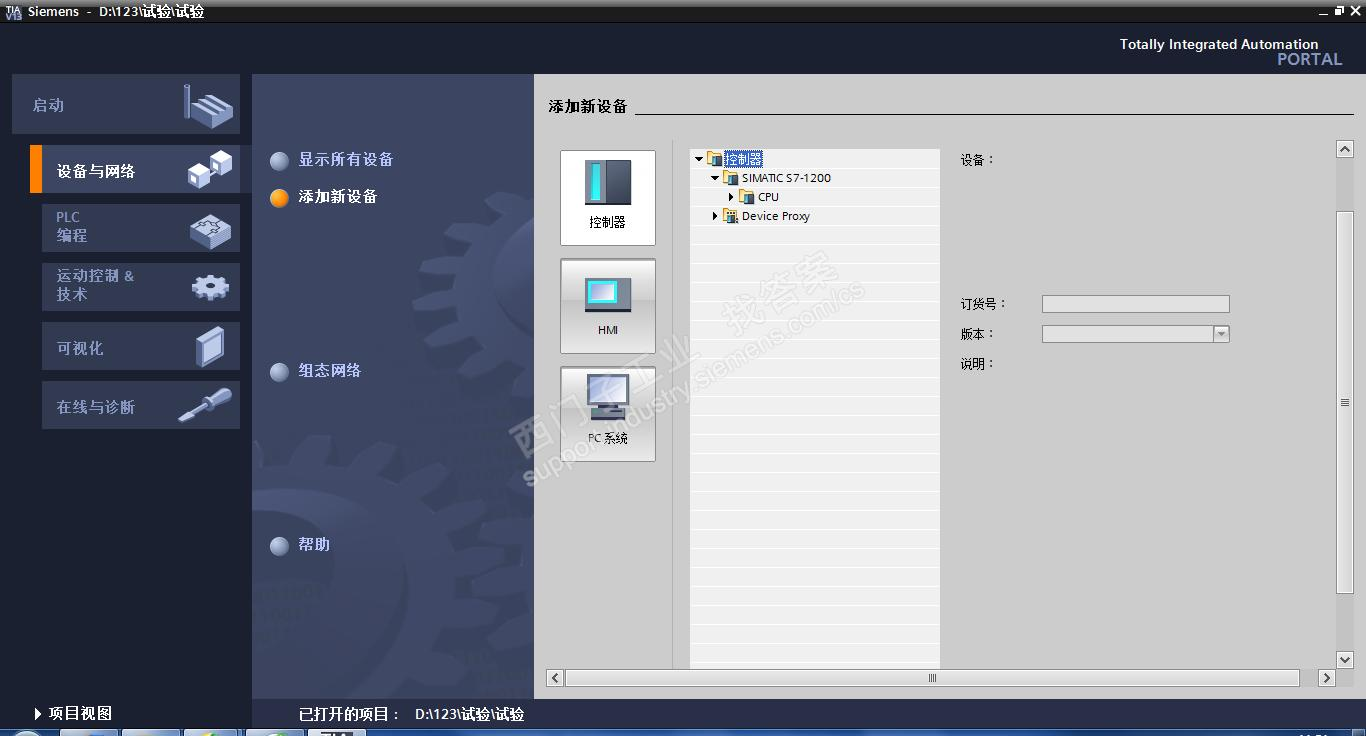Select the orange 添加新设备 bullet marker
The height and width of the screenshot is (736, 1366).
279,198
